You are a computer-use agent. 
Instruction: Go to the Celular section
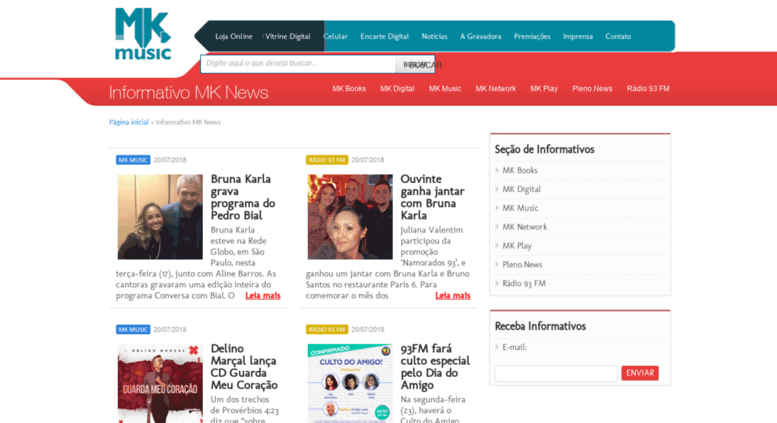[335, 37]
